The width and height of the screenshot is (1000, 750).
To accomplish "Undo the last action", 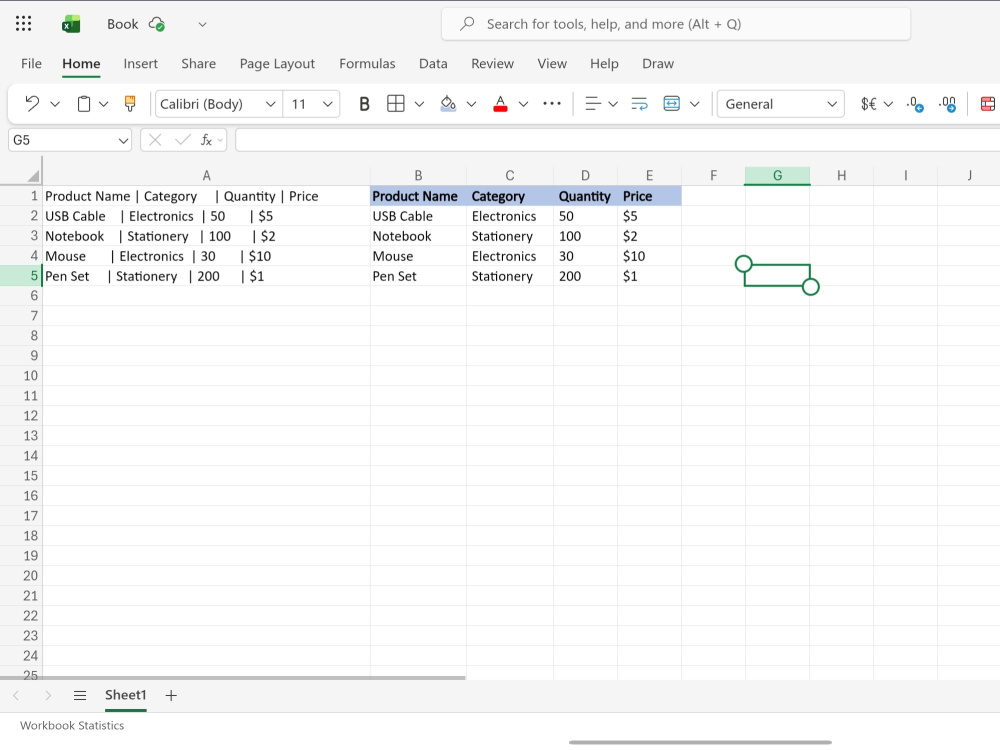I will 32,104.
